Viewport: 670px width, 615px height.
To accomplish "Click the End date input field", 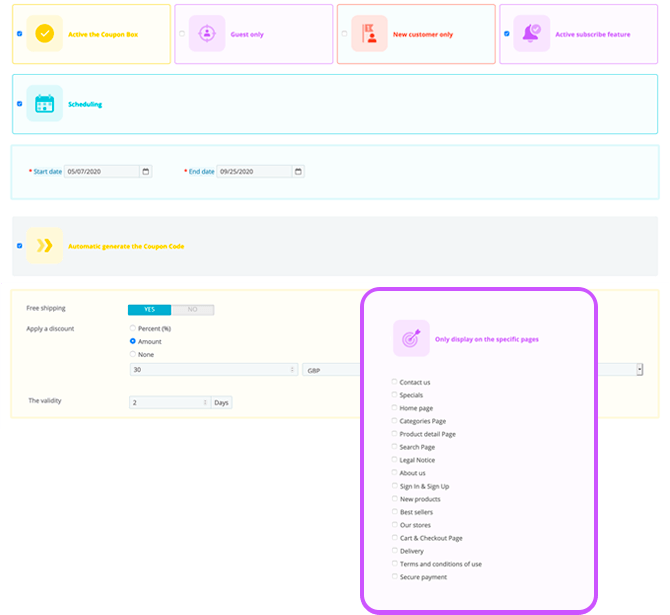I will 255,171.
